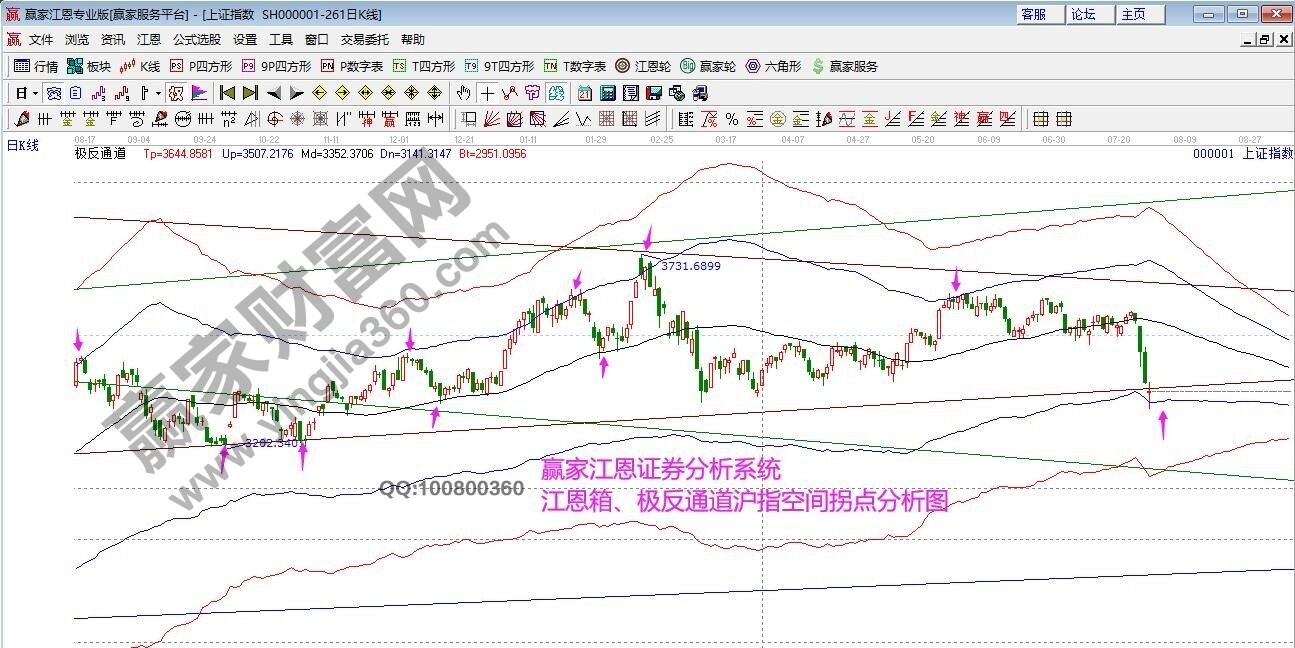Screen dimensions: 1295x648
Task: Open the period dropdown beside the 日 icon
Action: tap(34, 92)
